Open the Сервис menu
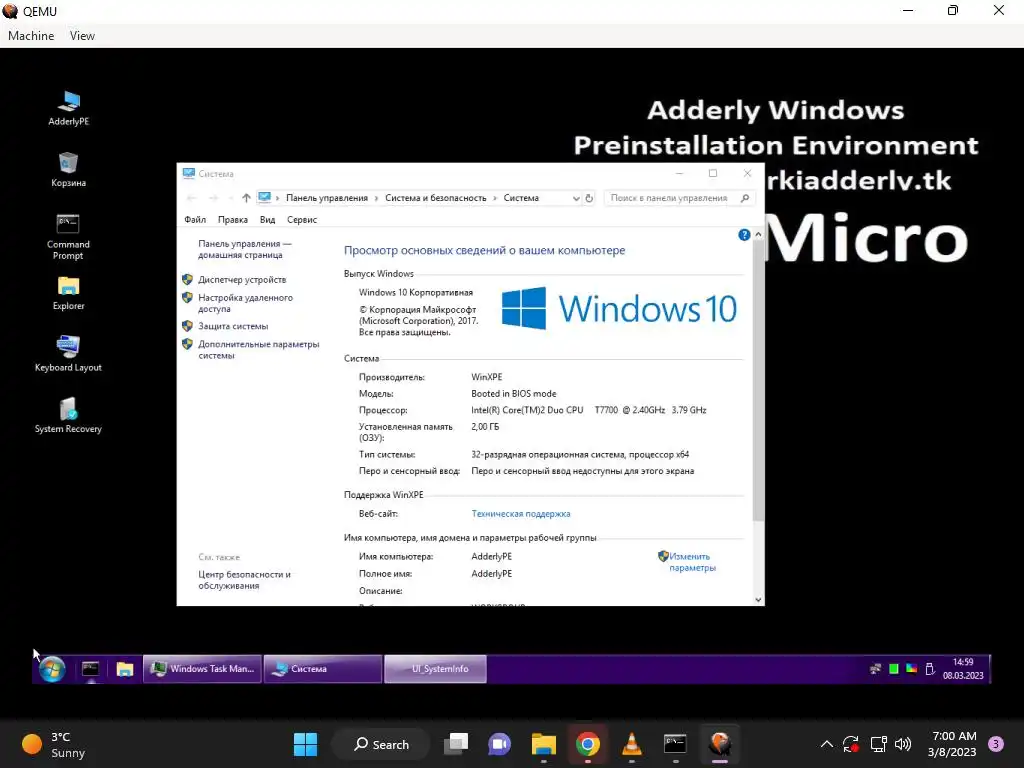Image resolution: width=1024 pixels, height=768 pixels. pyautogui.click(x=302, y=219)
